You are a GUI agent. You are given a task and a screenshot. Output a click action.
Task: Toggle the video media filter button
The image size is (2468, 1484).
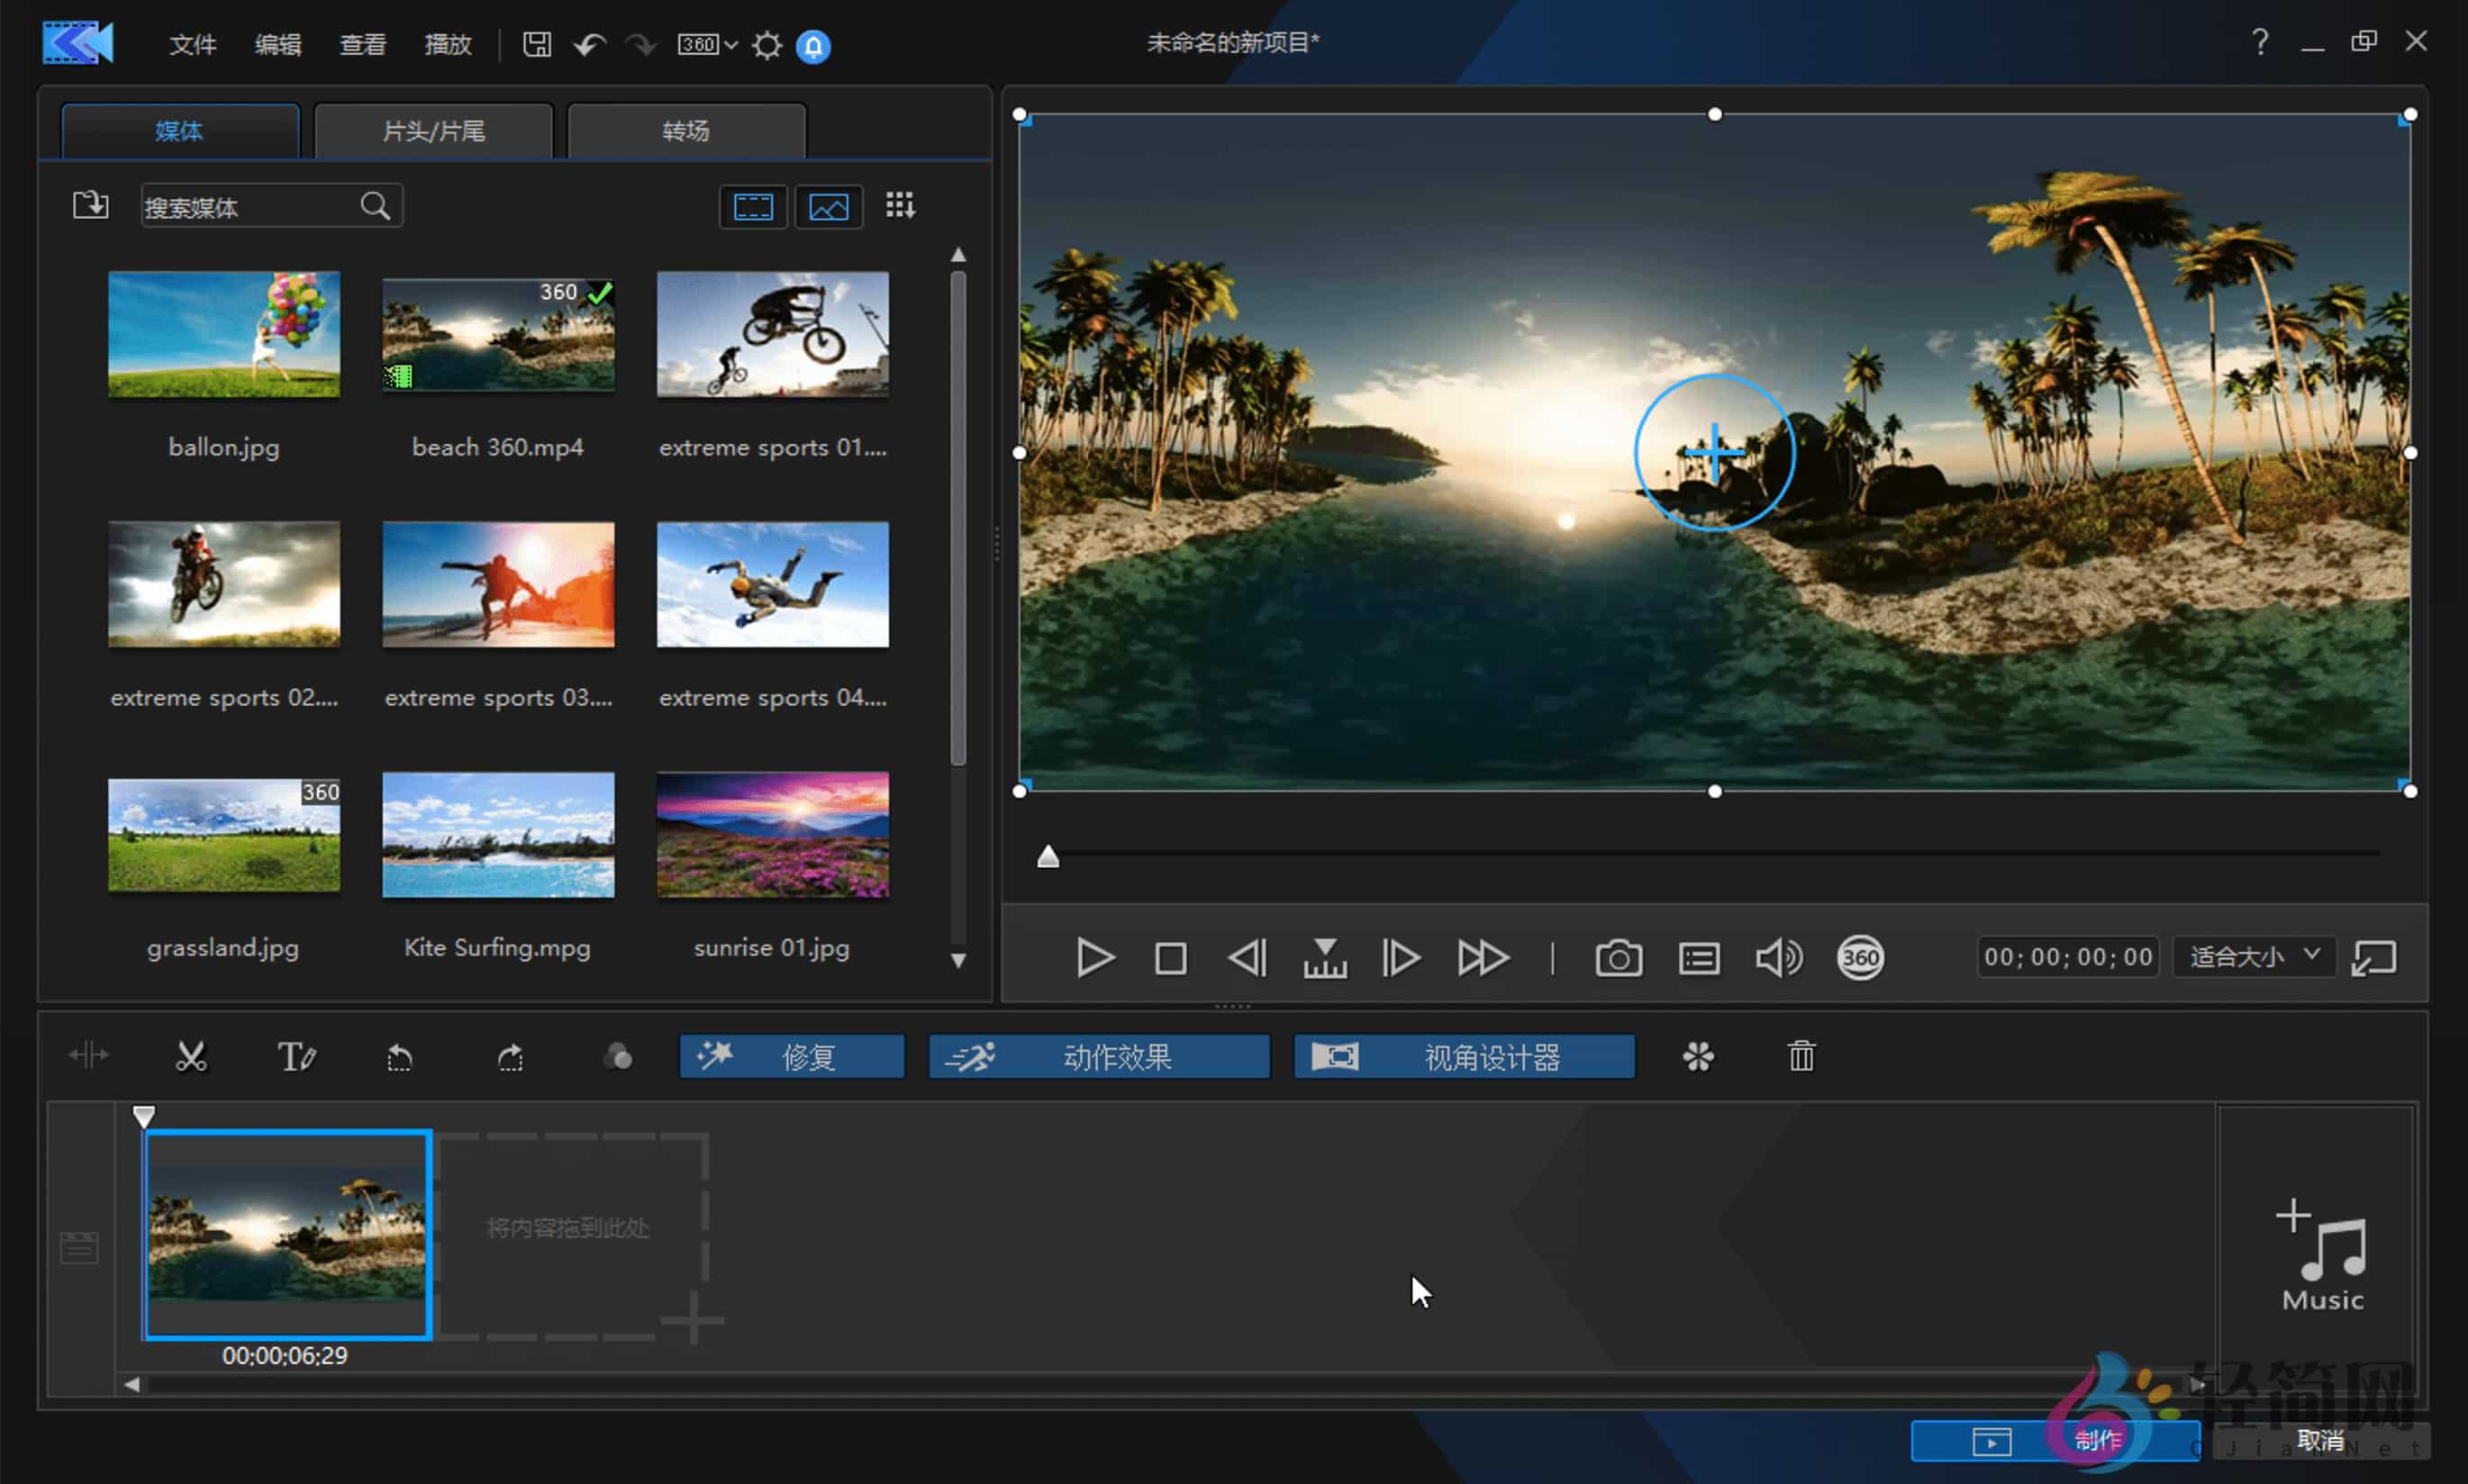(753, 206)
